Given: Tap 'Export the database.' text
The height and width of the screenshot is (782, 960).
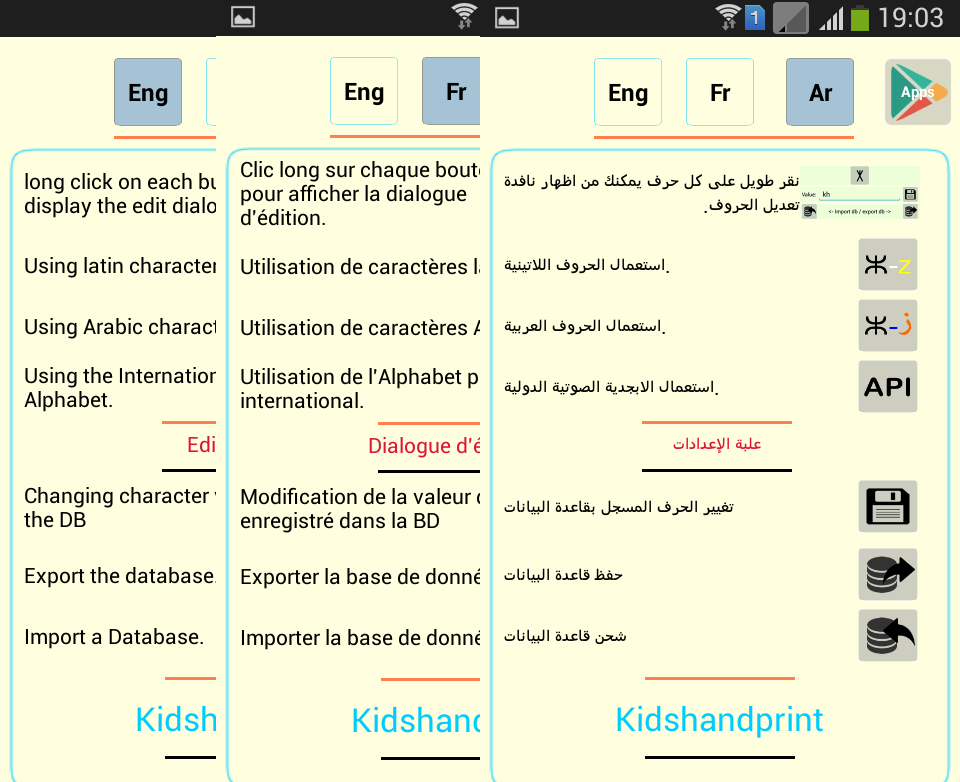Looking at the screenshot, I should tap(120, 576).
